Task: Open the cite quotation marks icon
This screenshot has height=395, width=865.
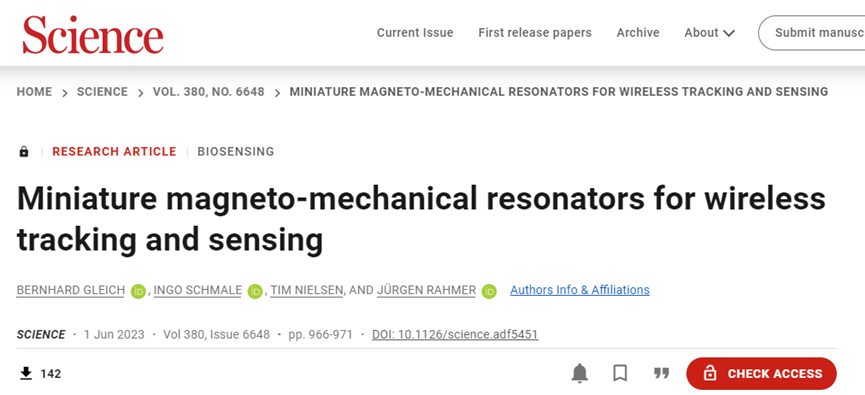Action: point(661,373)
